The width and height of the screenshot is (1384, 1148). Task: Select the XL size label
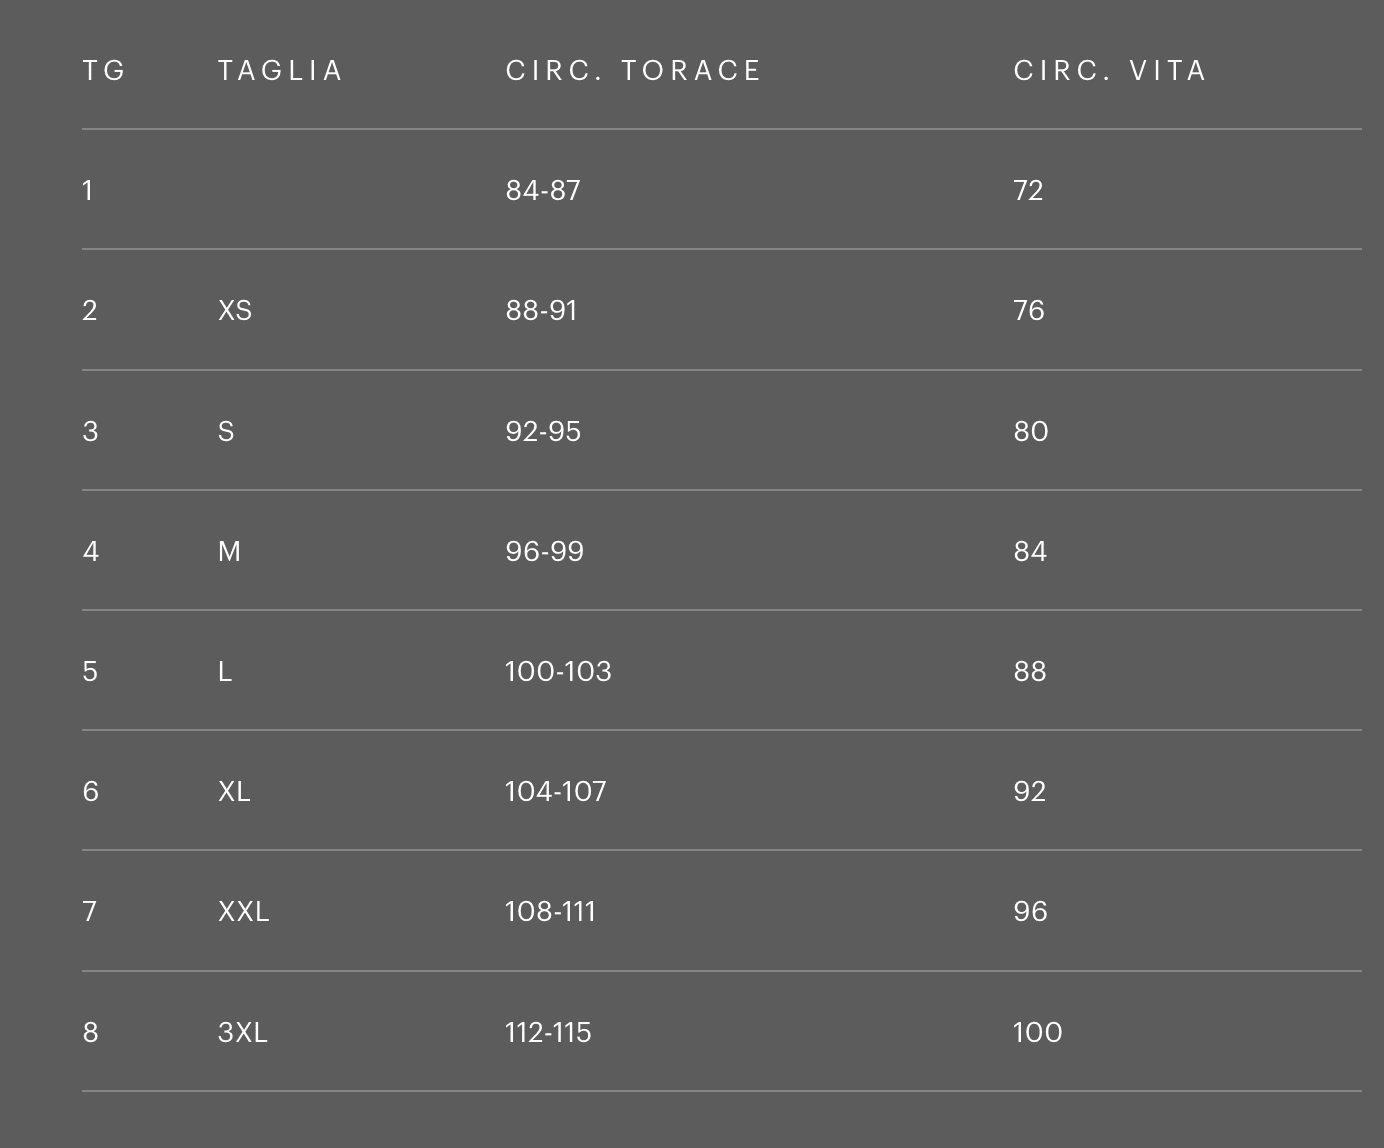click(x=234, y=792)
